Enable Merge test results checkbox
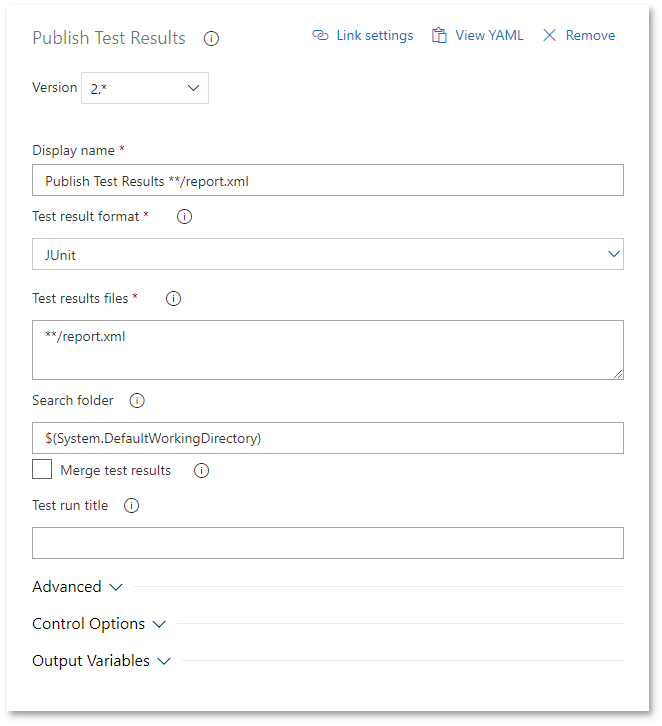This screenshot has width=662, height=726. click(42, 470)
